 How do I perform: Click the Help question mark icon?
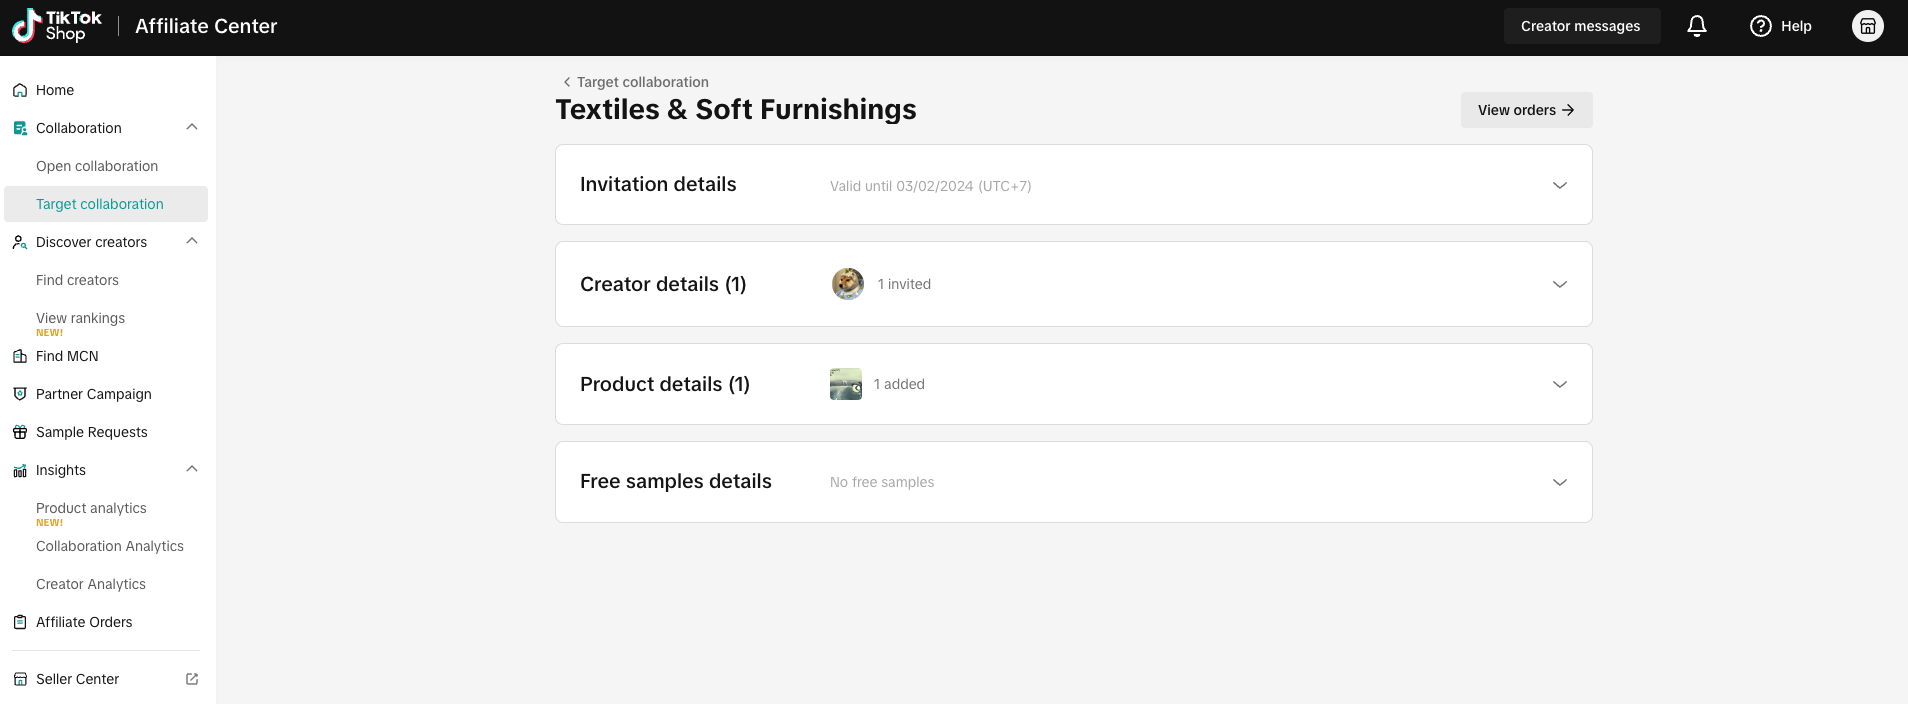(x=1761, y=26)
